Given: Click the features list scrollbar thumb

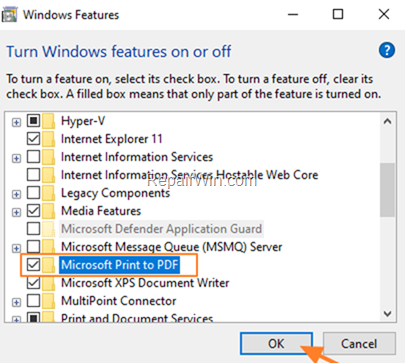Looking at the screenshot, I should [x=387, y=190].
